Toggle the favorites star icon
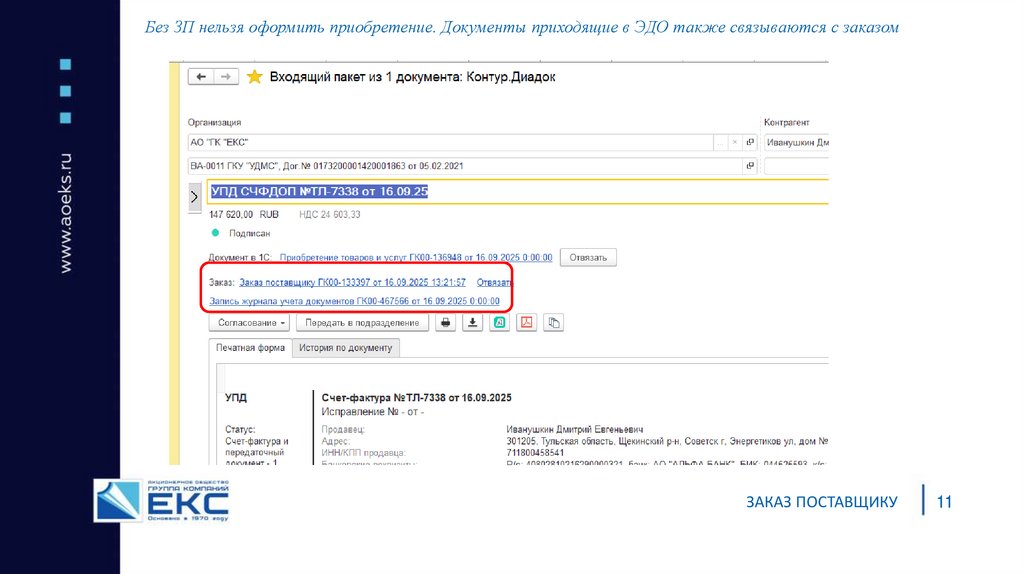The image size is (1024, 574). coord(255,77)
